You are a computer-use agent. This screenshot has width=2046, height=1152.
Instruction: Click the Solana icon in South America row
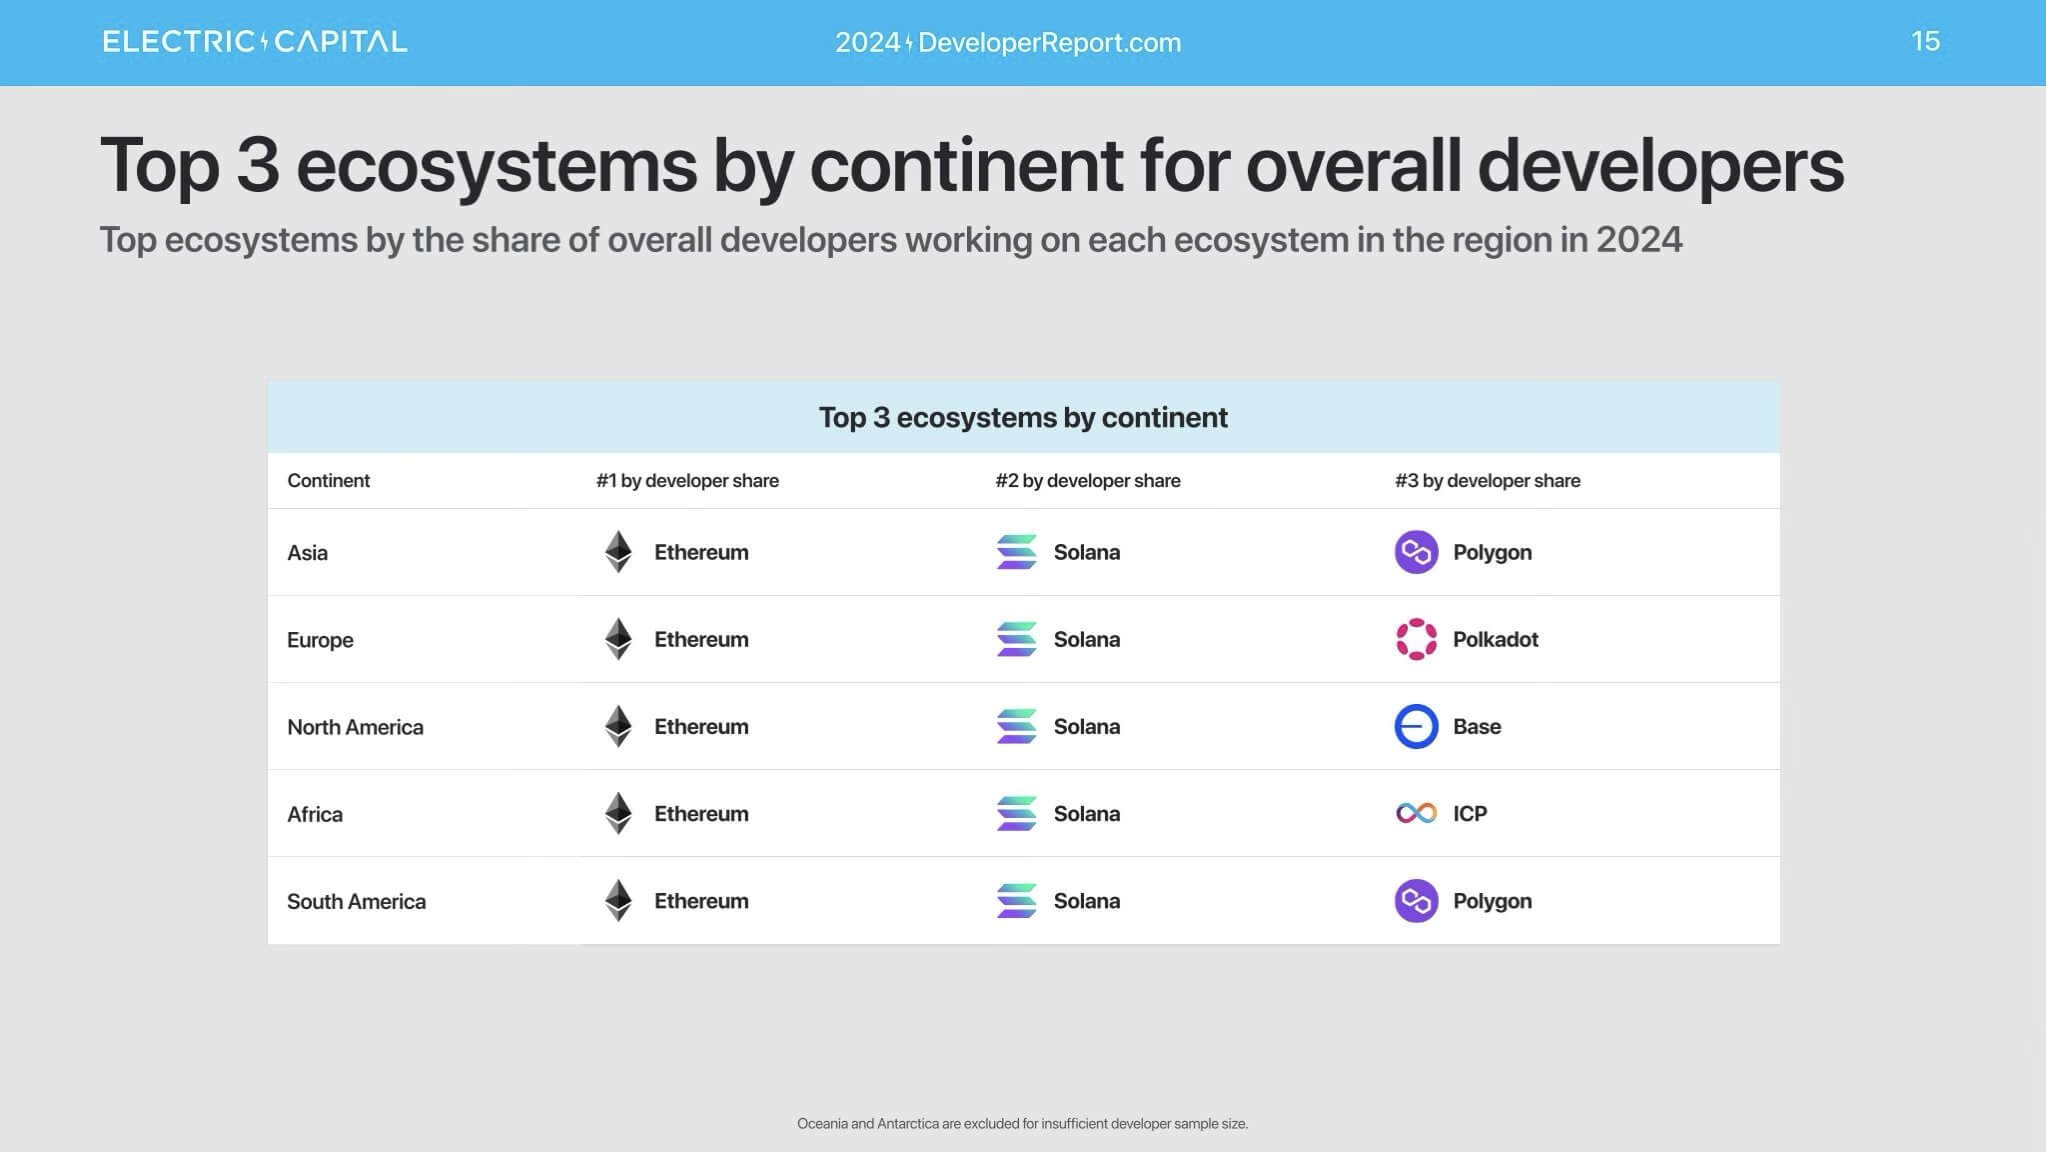[1016, 901]
